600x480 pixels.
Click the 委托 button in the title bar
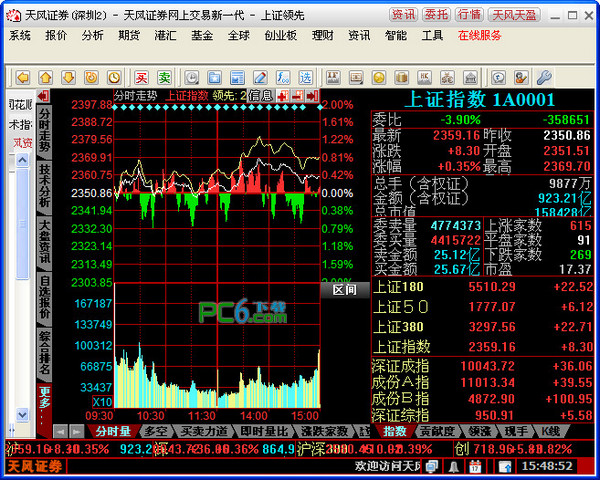point(436,15)
